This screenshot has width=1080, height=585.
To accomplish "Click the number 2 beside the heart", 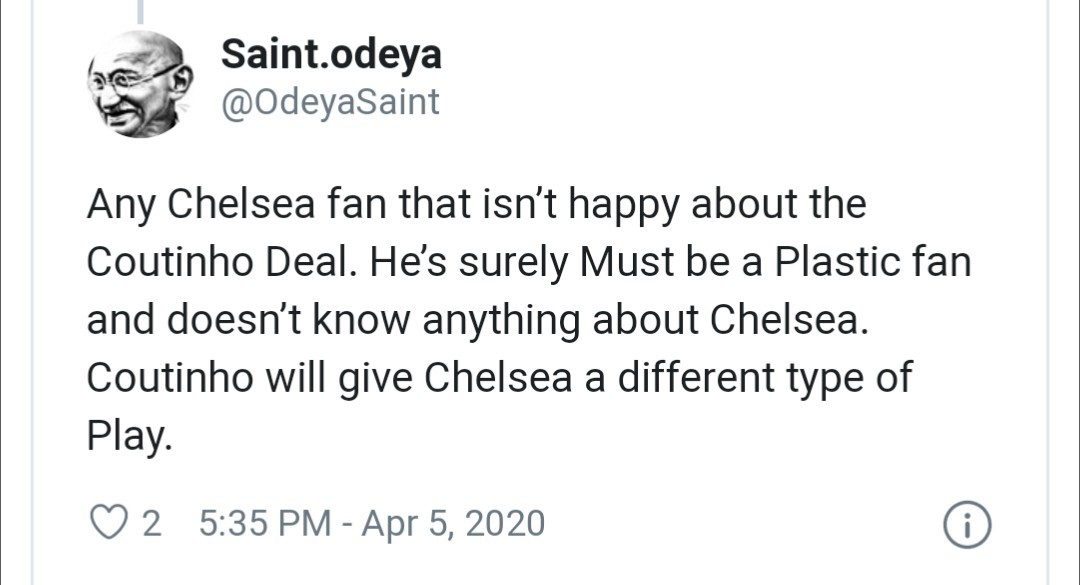I will (140, 519).
